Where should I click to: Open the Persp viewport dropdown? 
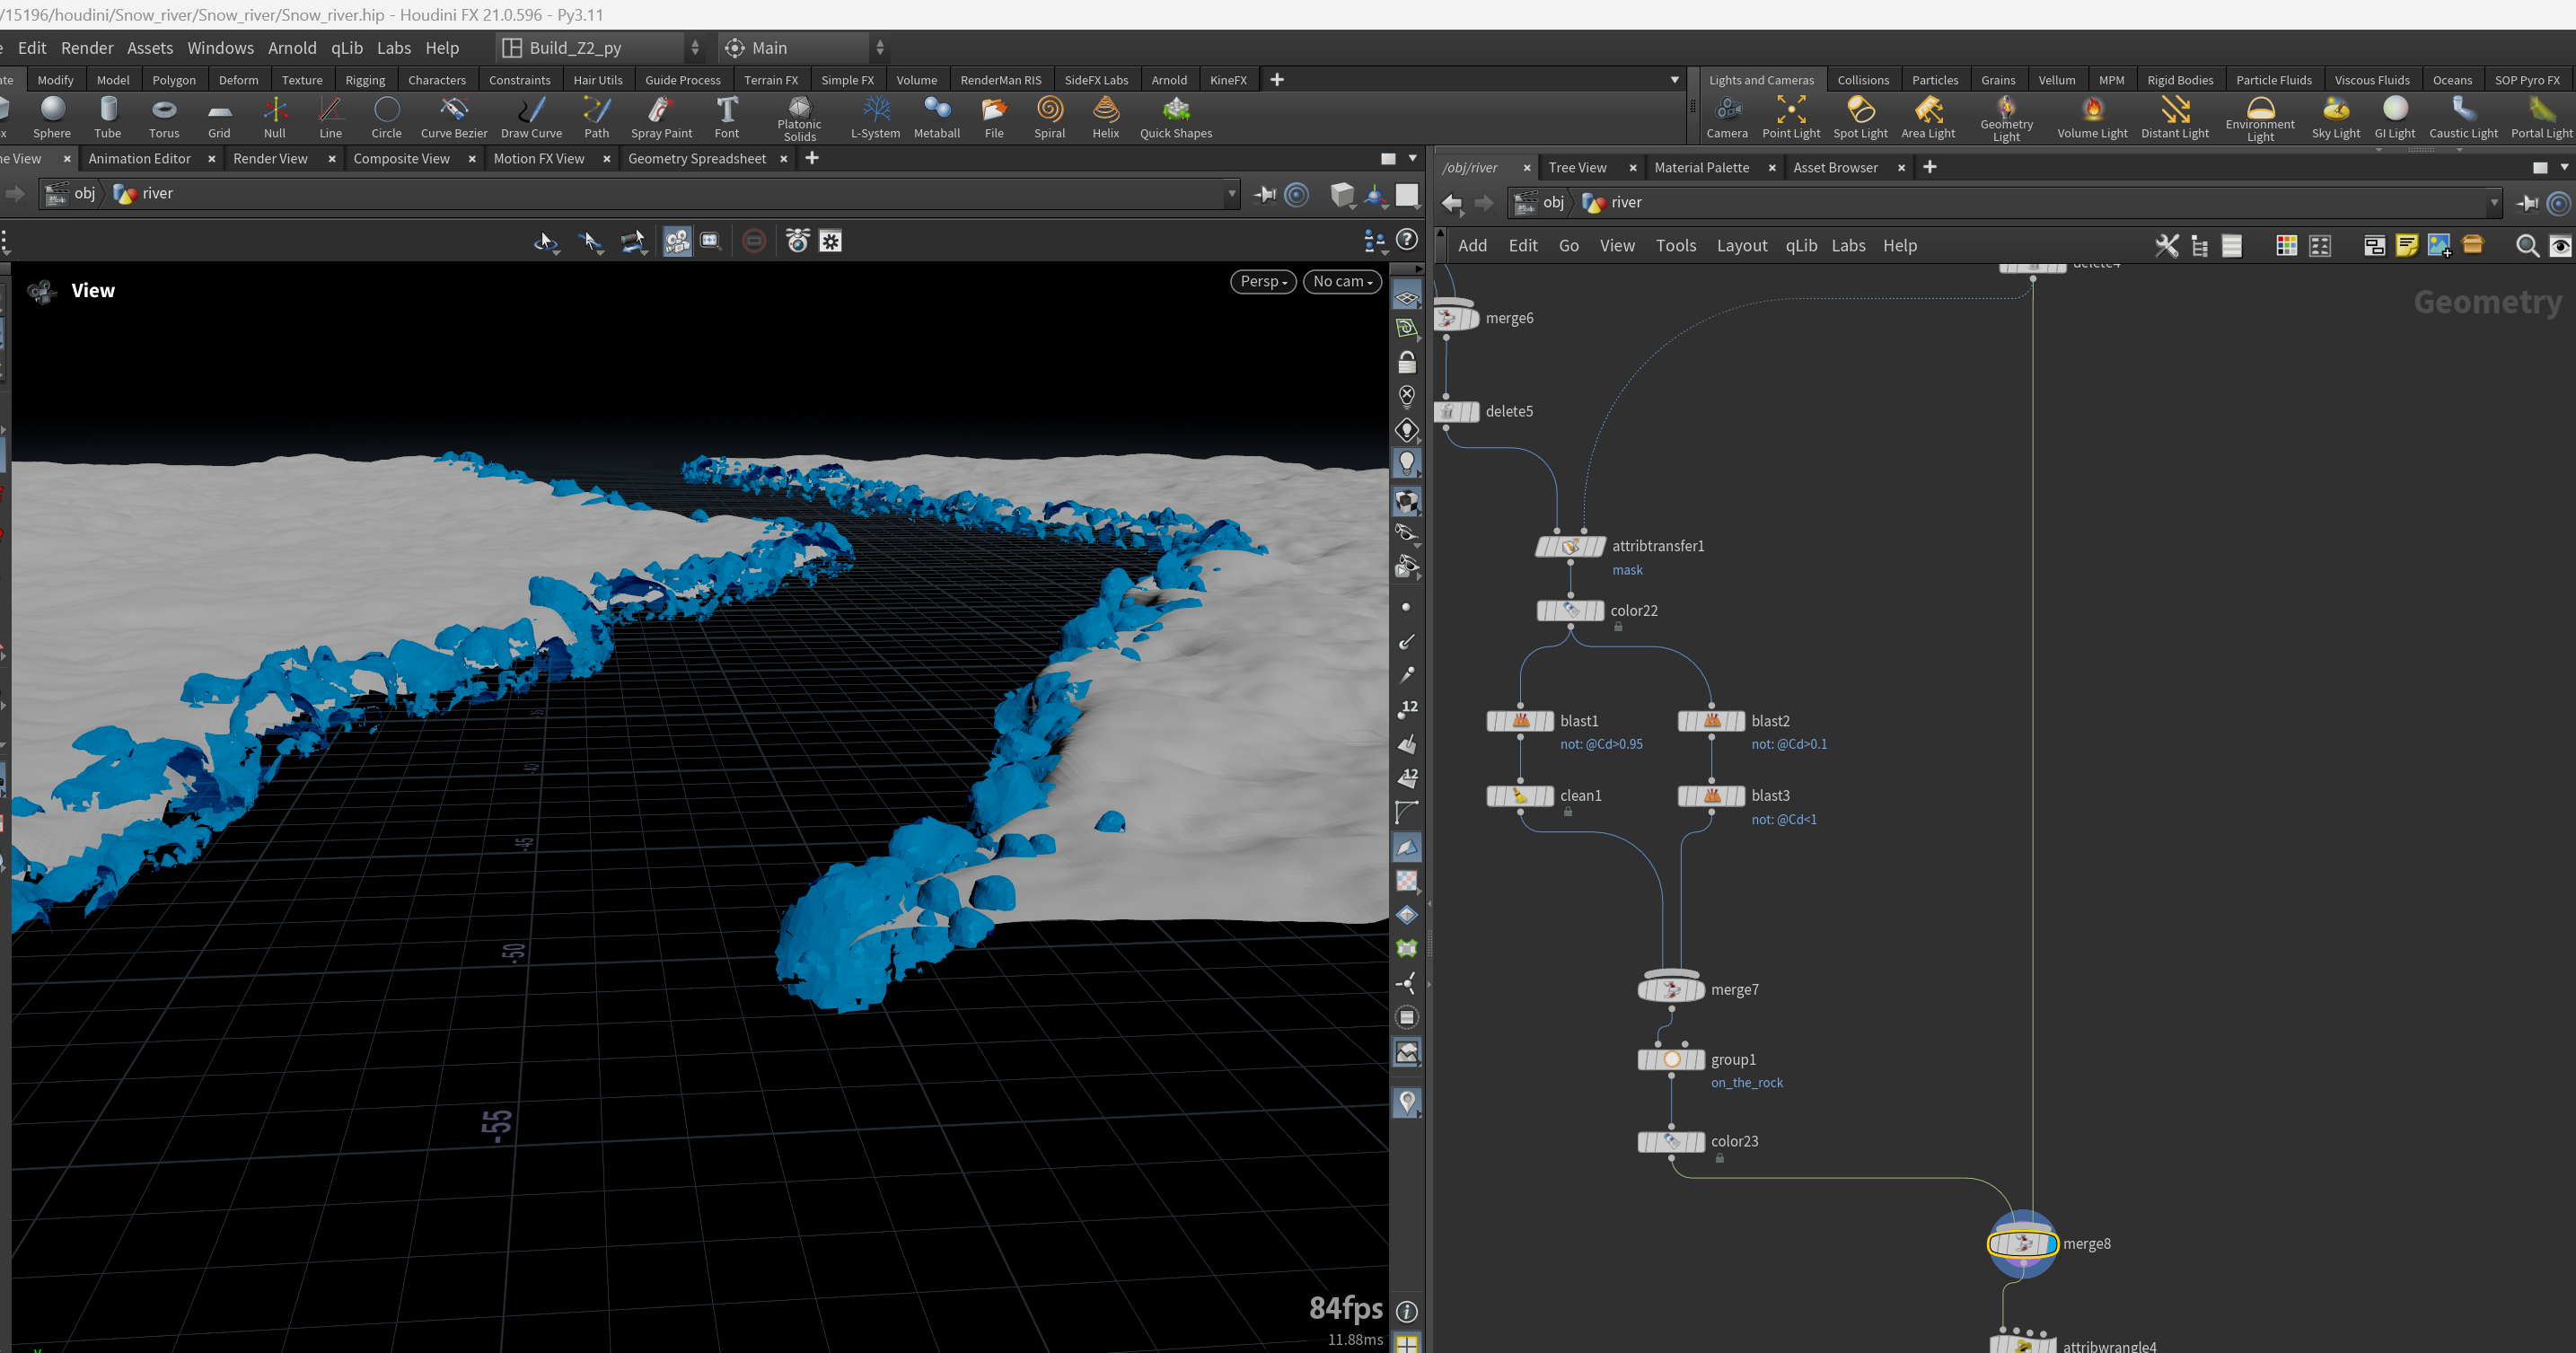1263,282
